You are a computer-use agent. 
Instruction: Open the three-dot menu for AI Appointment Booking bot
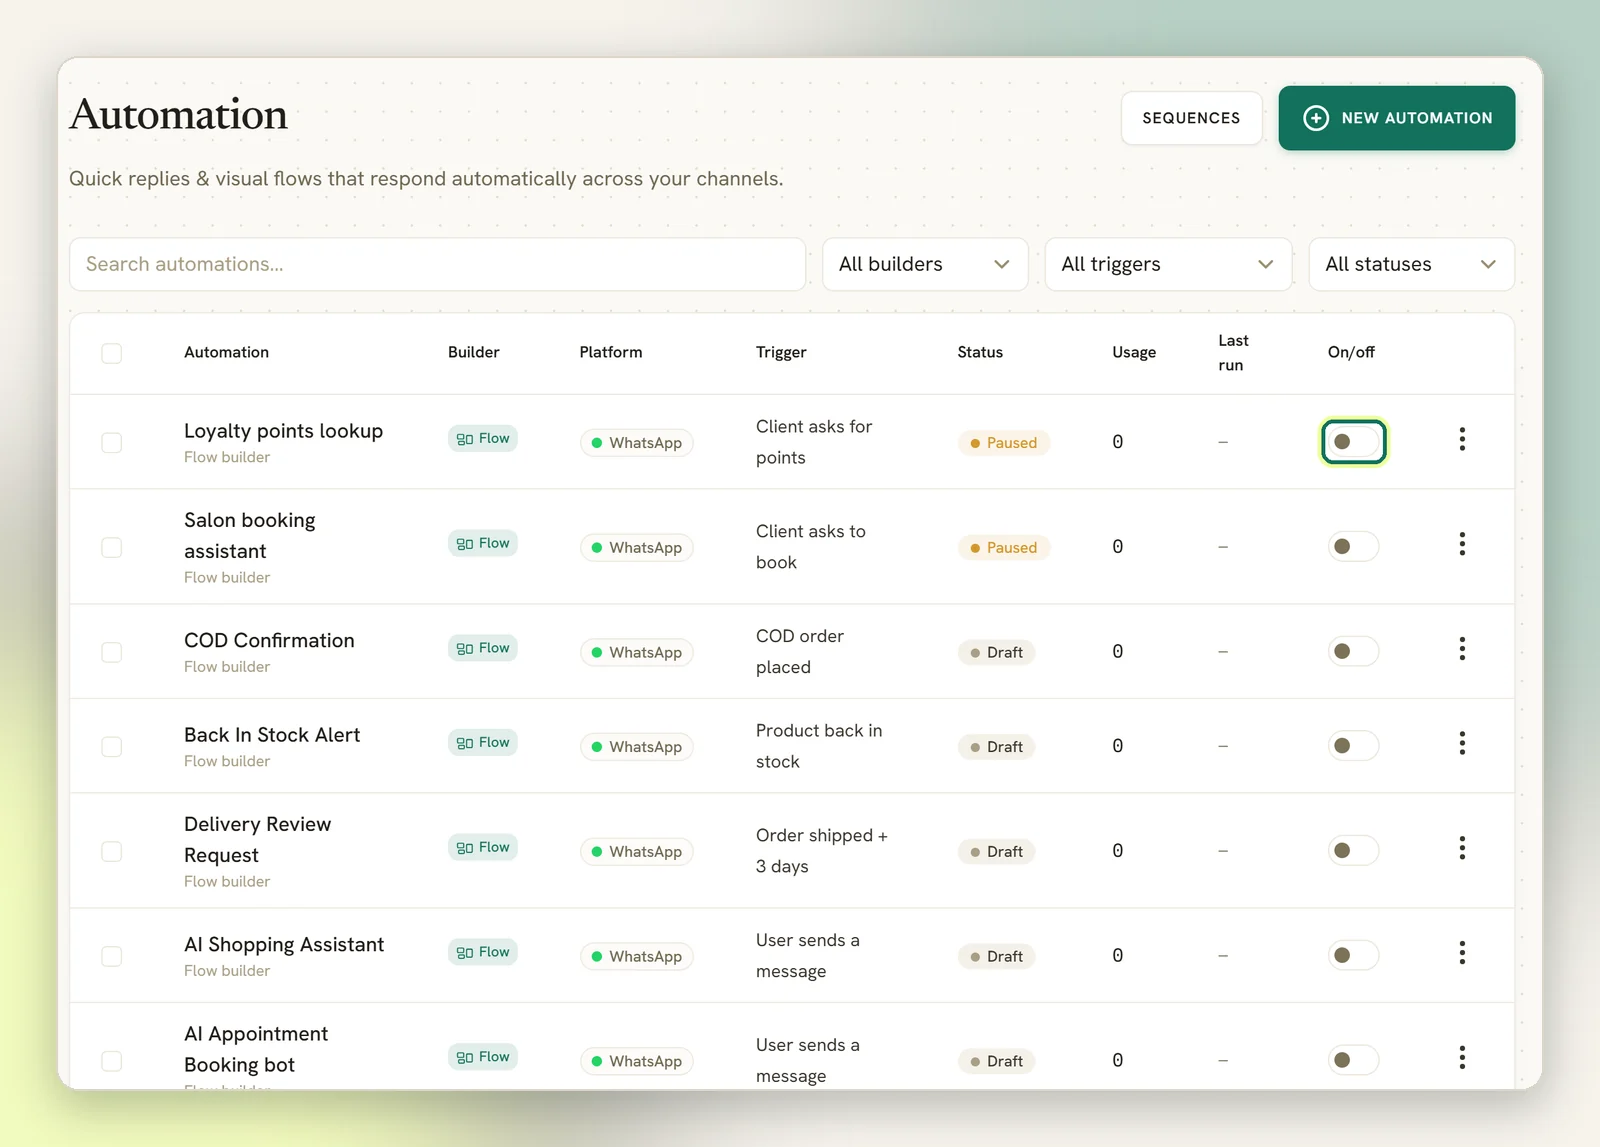point(1462,1058)
